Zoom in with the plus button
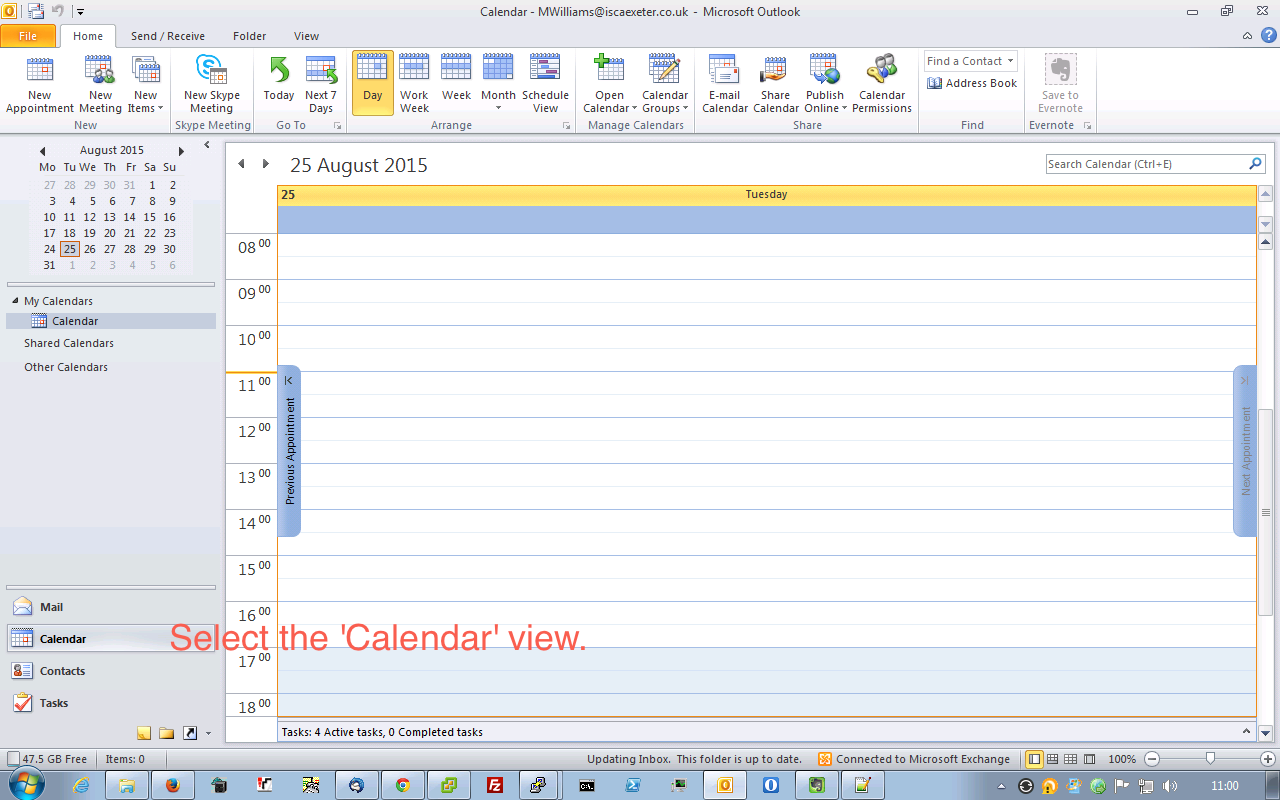1280x800 pixels. pos(1268,759)
